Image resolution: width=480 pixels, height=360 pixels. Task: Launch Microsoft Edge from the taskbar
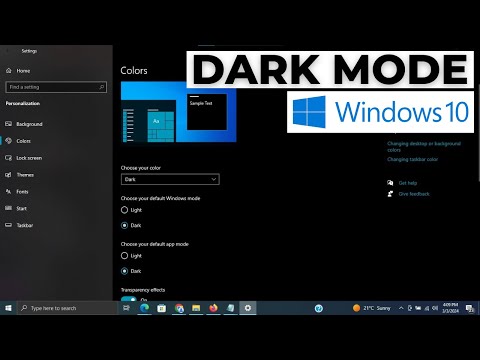[x=144, y=308]
